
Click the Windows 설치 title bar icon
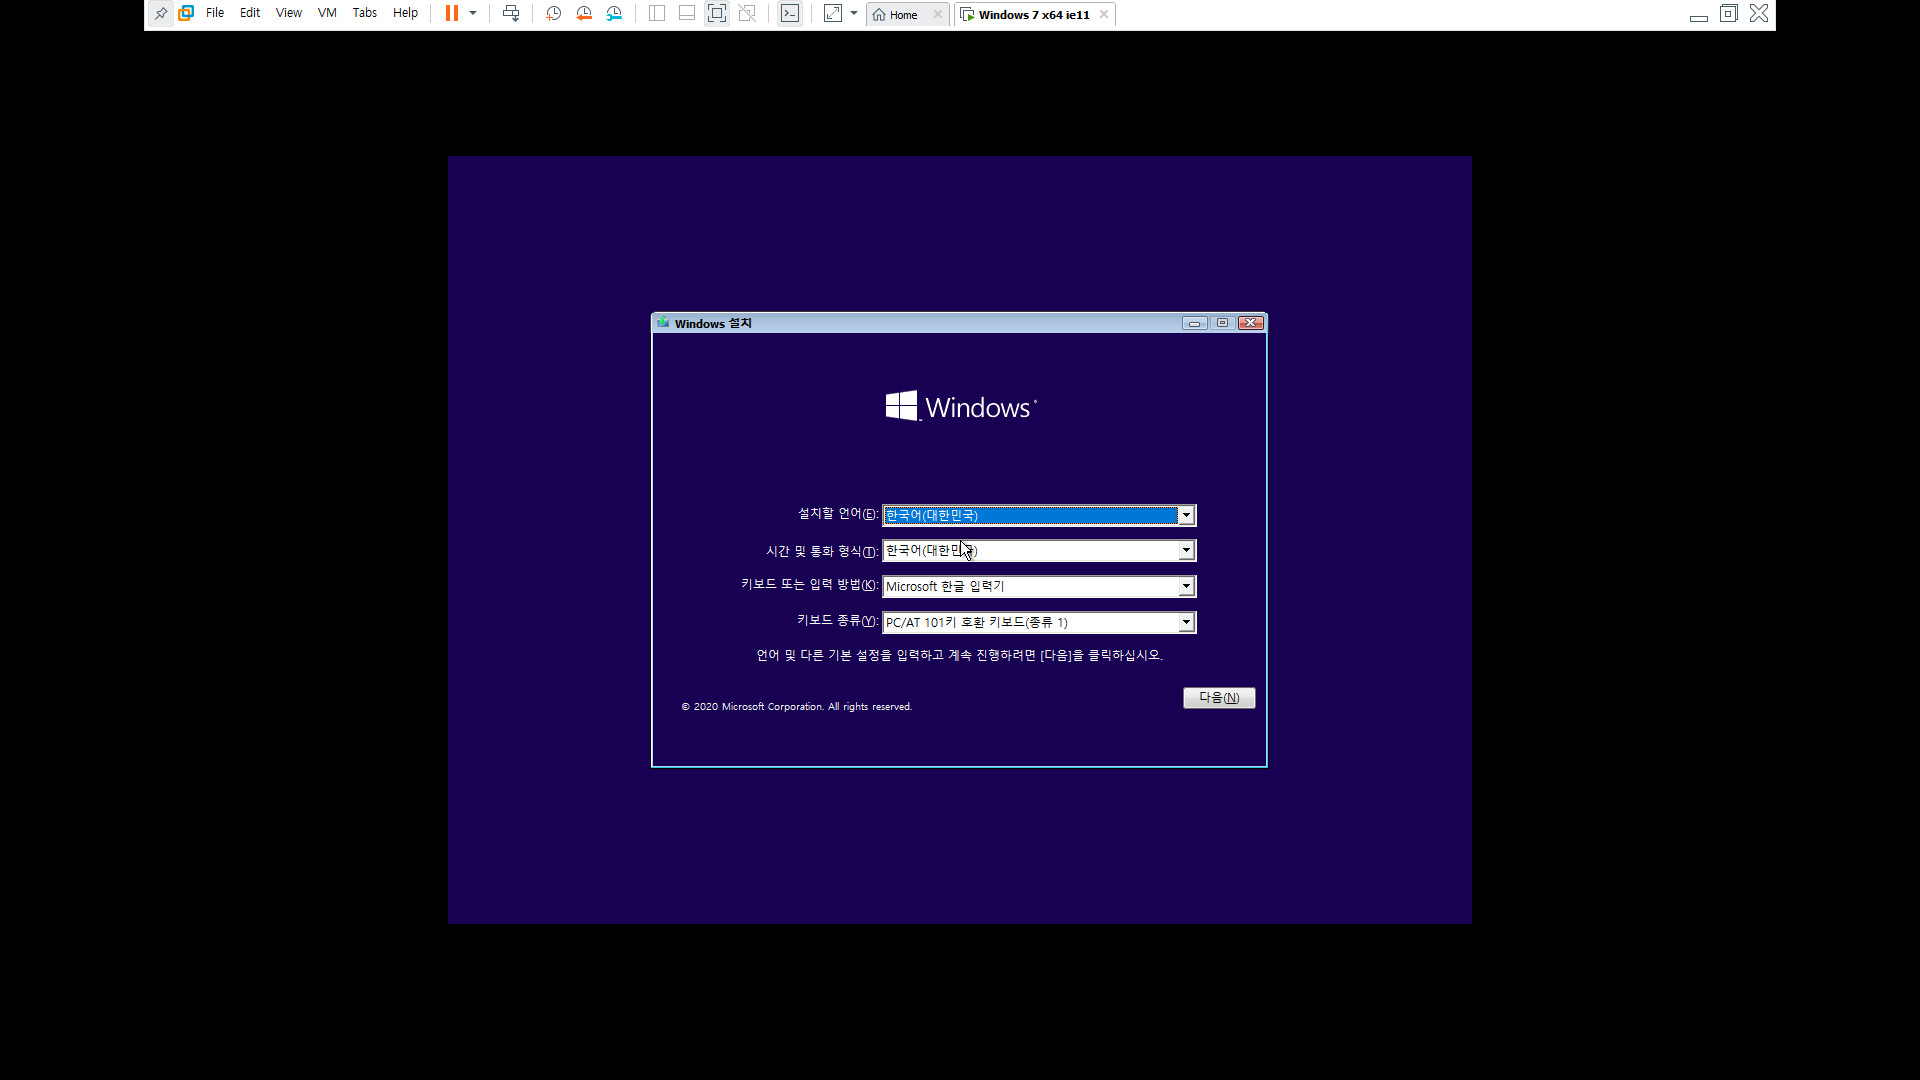click(x=663, y=323)
